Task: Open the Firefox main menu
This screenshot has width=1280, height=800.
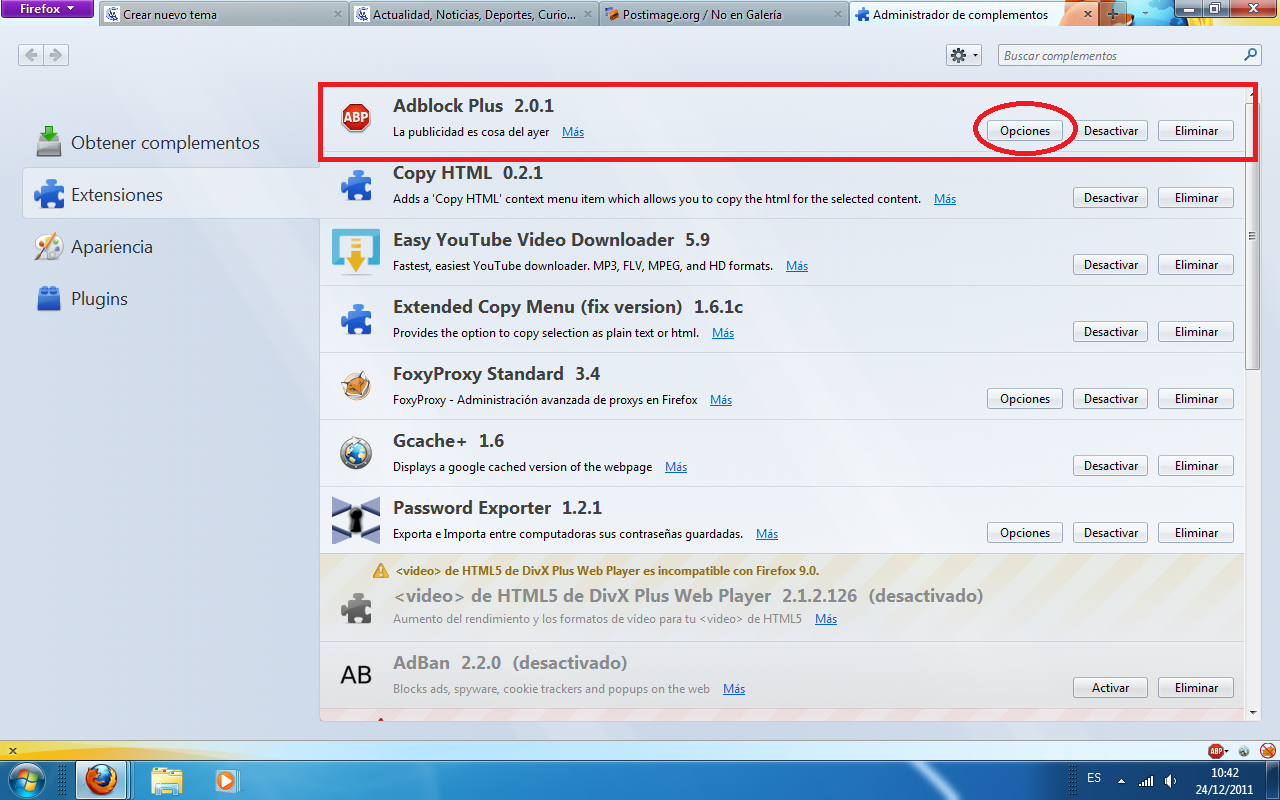Action: click(x=47, y=9)
